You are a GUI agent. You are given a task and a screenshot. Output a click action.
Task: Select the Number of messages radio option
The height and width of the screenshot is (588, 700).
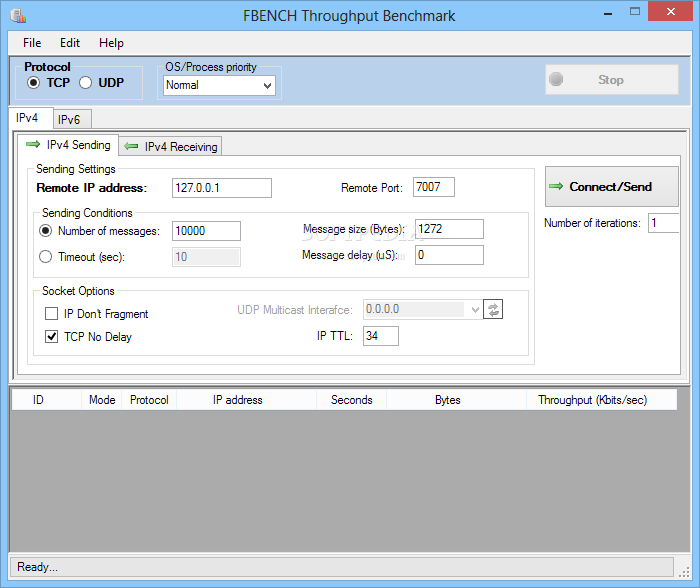46,231
